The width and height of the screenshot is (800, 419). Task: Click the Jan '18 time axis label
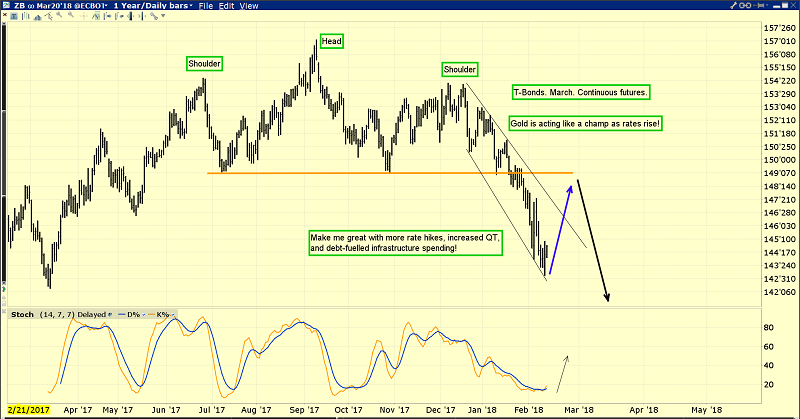tap(482, 410)
